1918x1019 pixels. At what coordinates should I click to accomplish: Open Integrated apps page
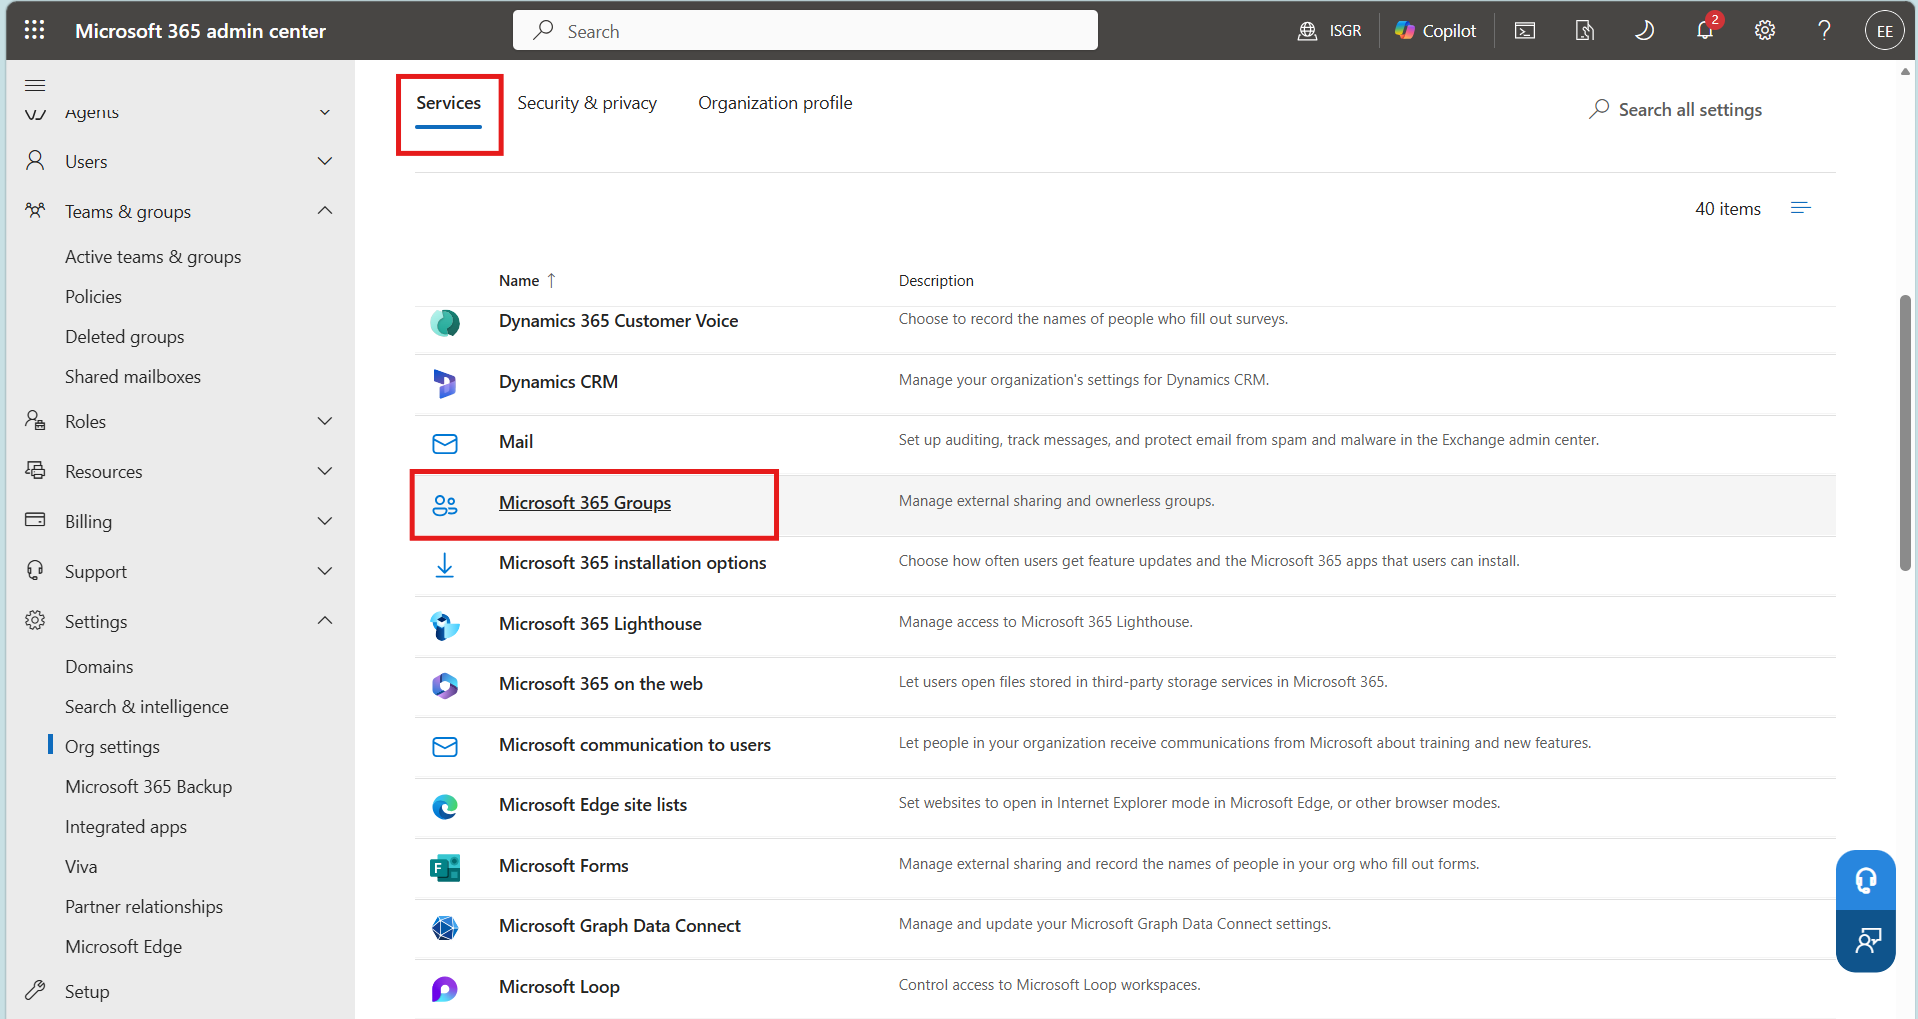pyautogui.click(x=126, y=827)
